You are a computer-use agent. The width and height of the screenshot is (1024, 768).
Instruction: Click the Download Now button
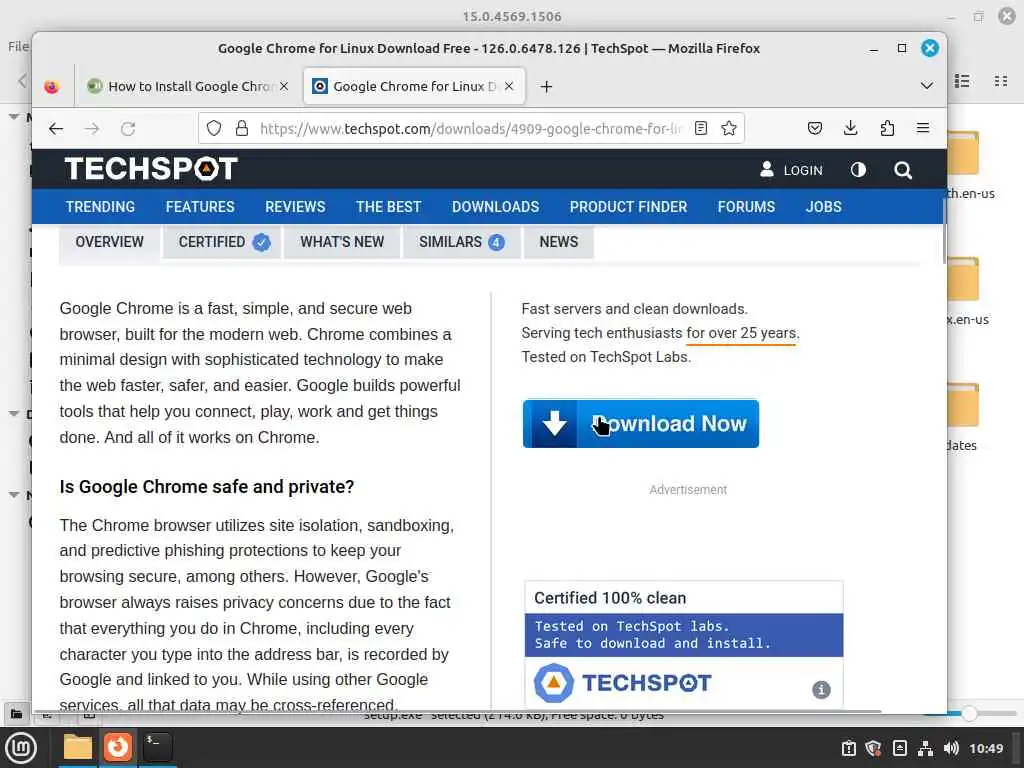641,423
